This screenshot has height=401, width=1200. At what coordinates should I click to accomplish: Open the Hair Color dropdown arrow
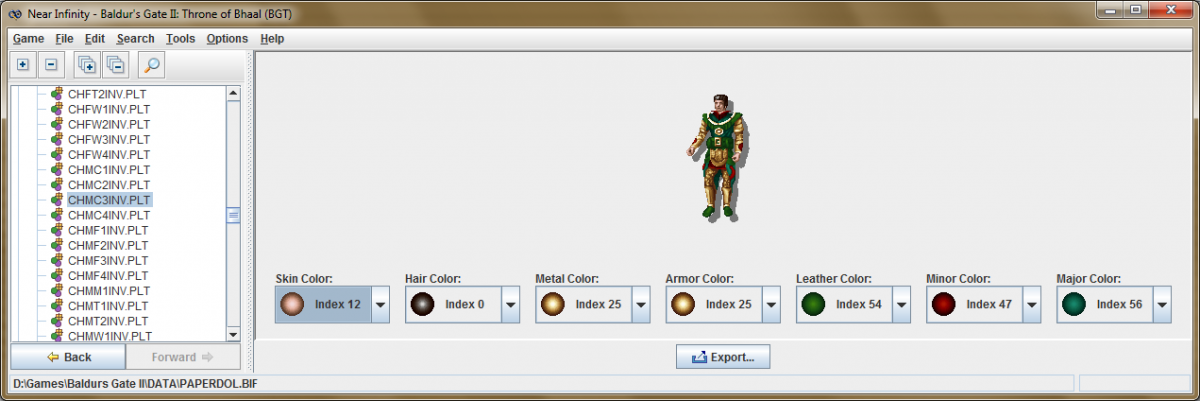click(x=511, y=304)
